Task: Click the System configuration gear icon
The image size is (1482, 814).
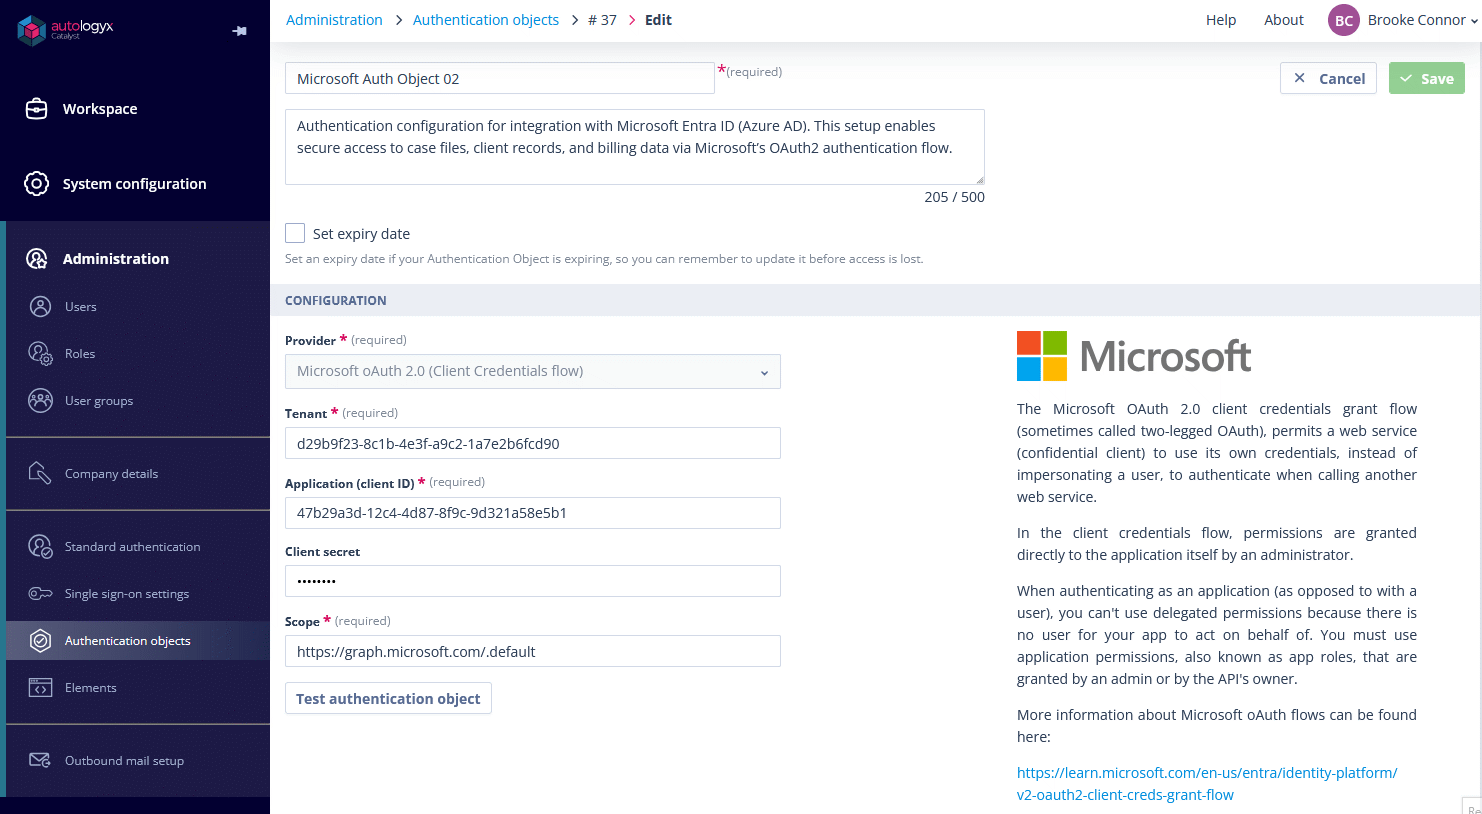Action: pos(37,184)
